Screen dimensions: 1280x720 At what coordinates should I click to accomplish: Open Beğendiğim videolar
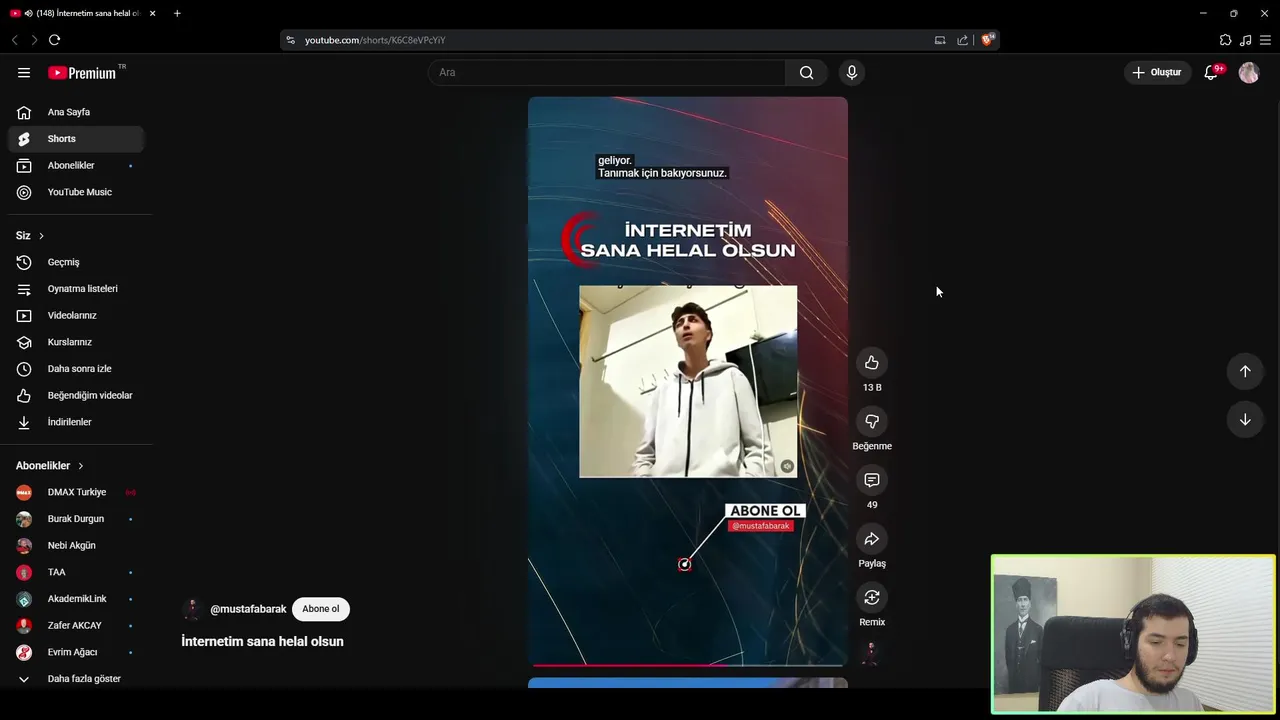click(x=76, y=395)
